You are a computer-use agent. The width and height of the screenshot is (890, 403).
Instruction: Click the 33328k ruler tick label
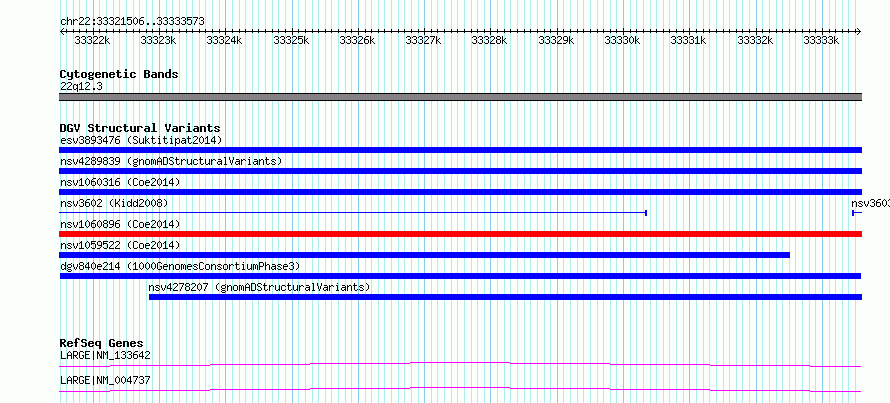click(x=490, y=40)
